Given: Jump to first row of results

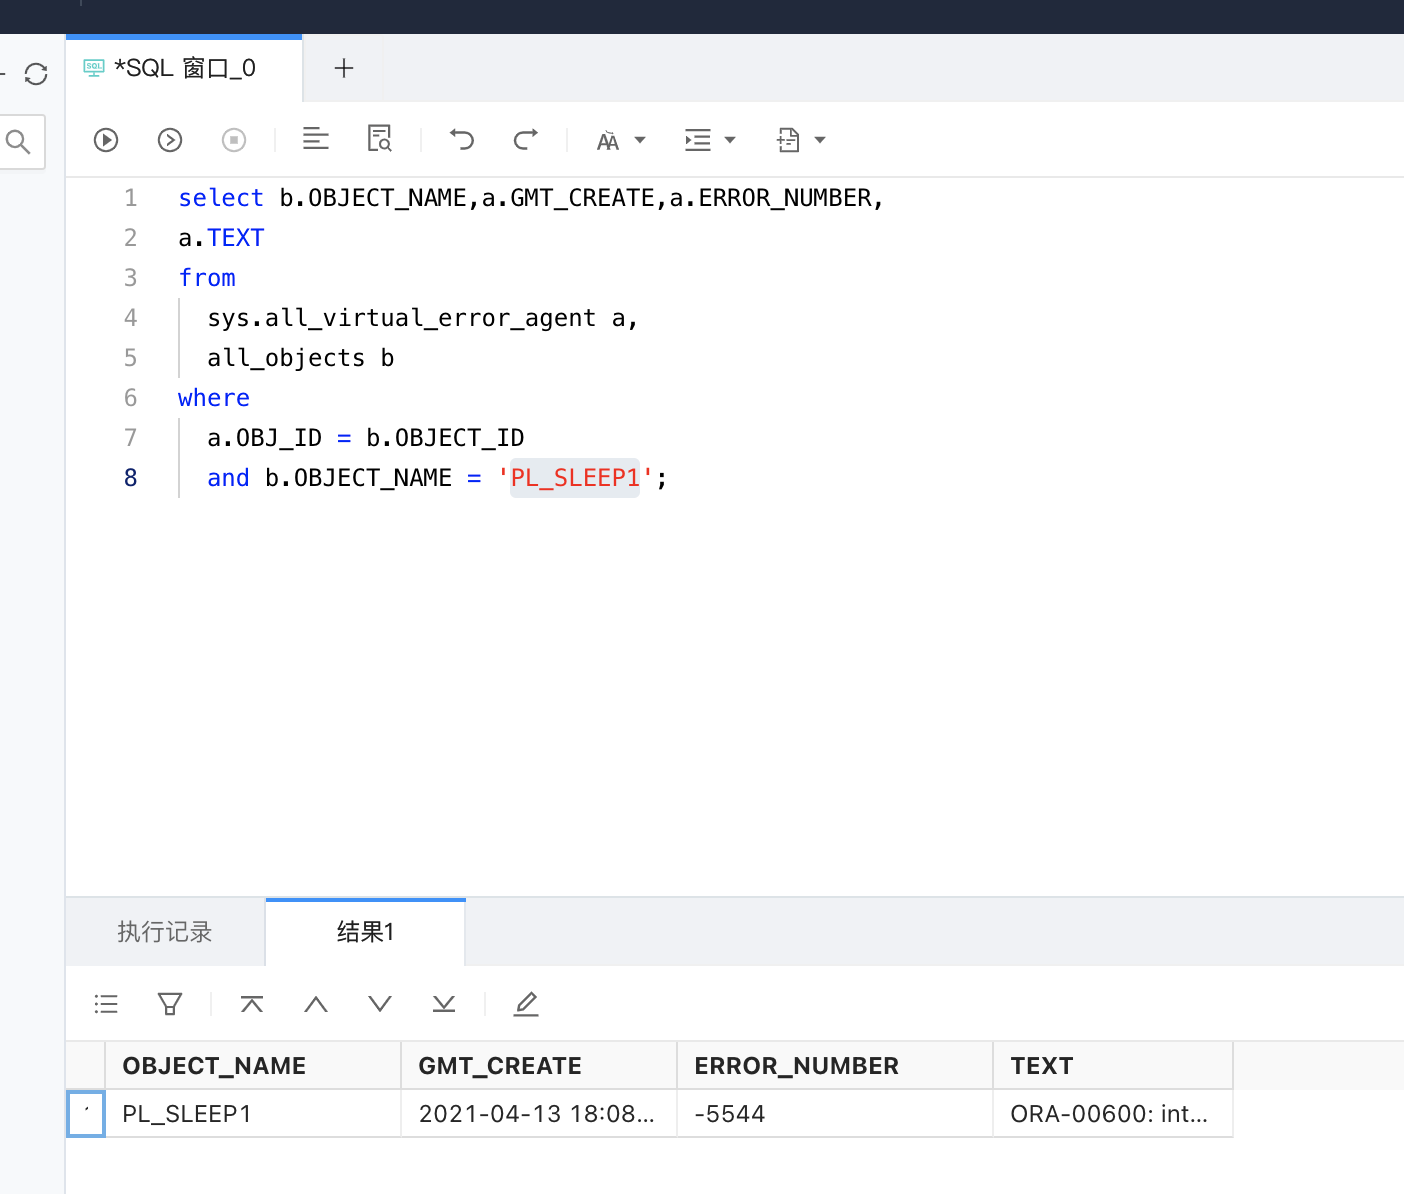Looking at the screenshot, I should (x=252, y=1004).
